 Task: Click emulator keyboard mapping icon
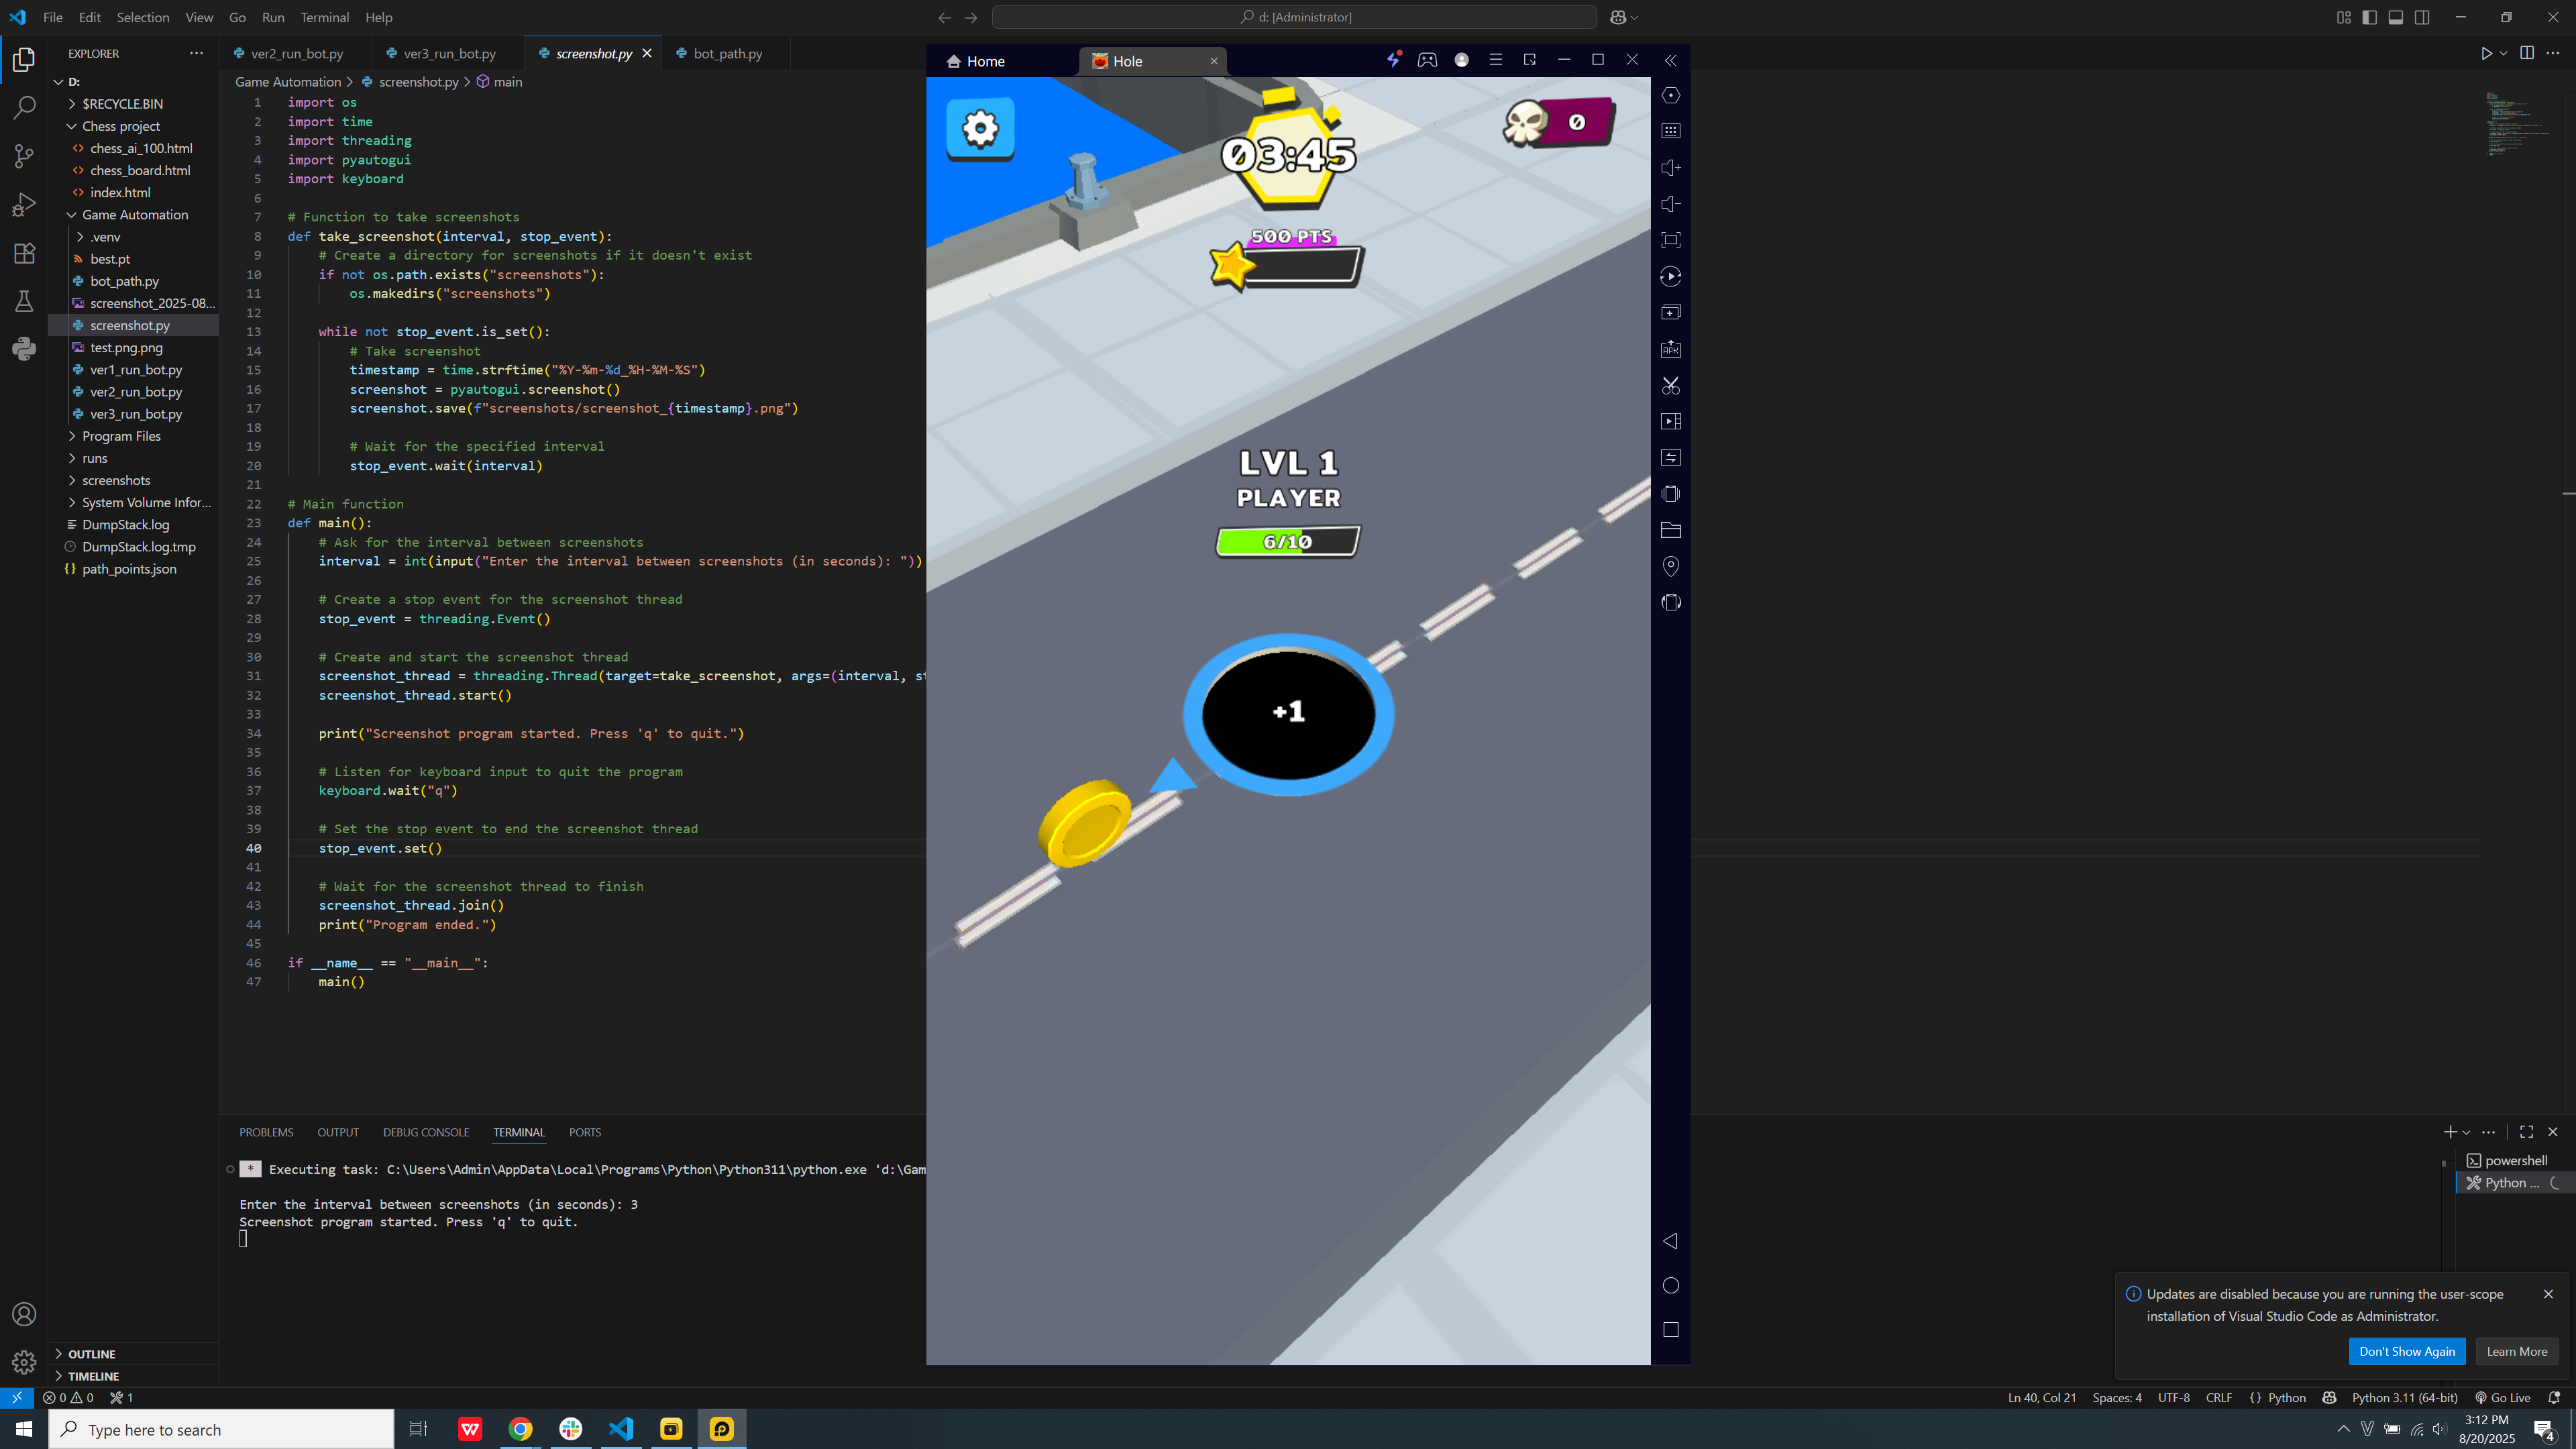click(1670, 131)
